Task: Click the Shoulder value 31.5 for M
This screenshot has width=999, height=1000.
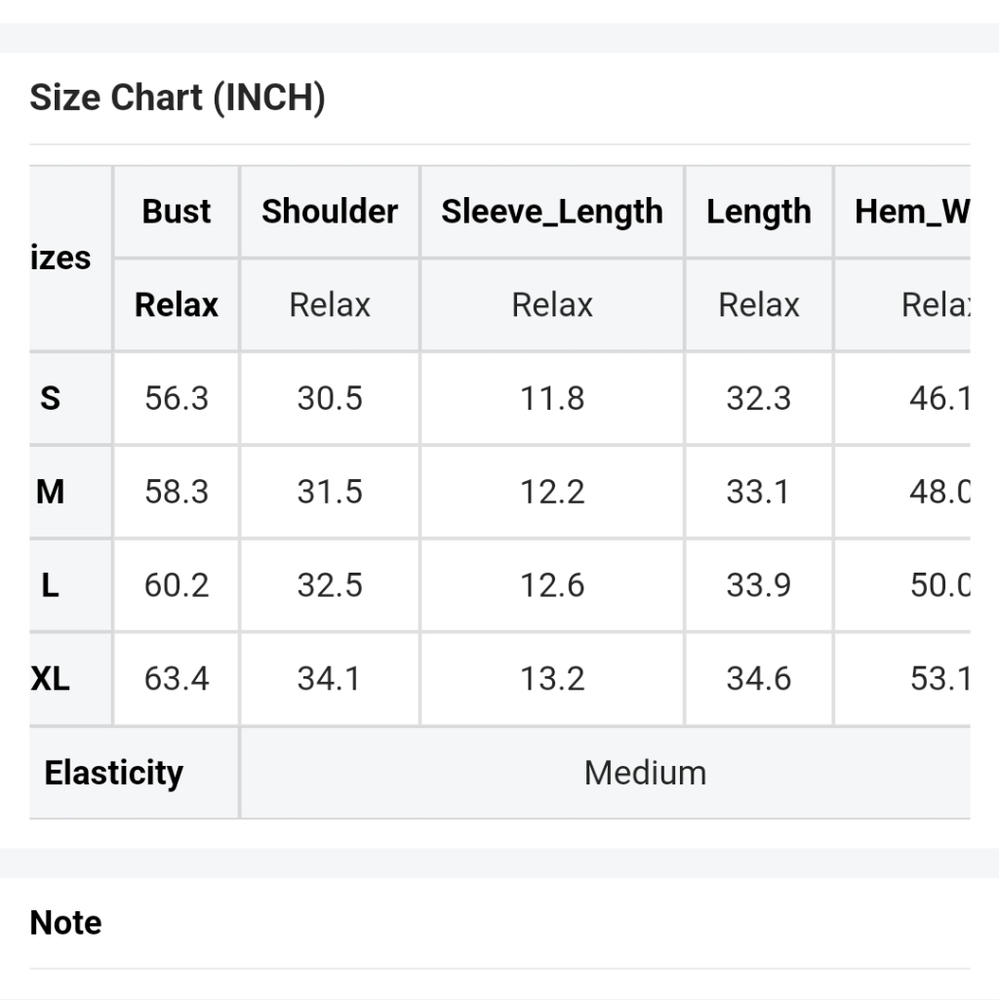Action: point(330,492)
